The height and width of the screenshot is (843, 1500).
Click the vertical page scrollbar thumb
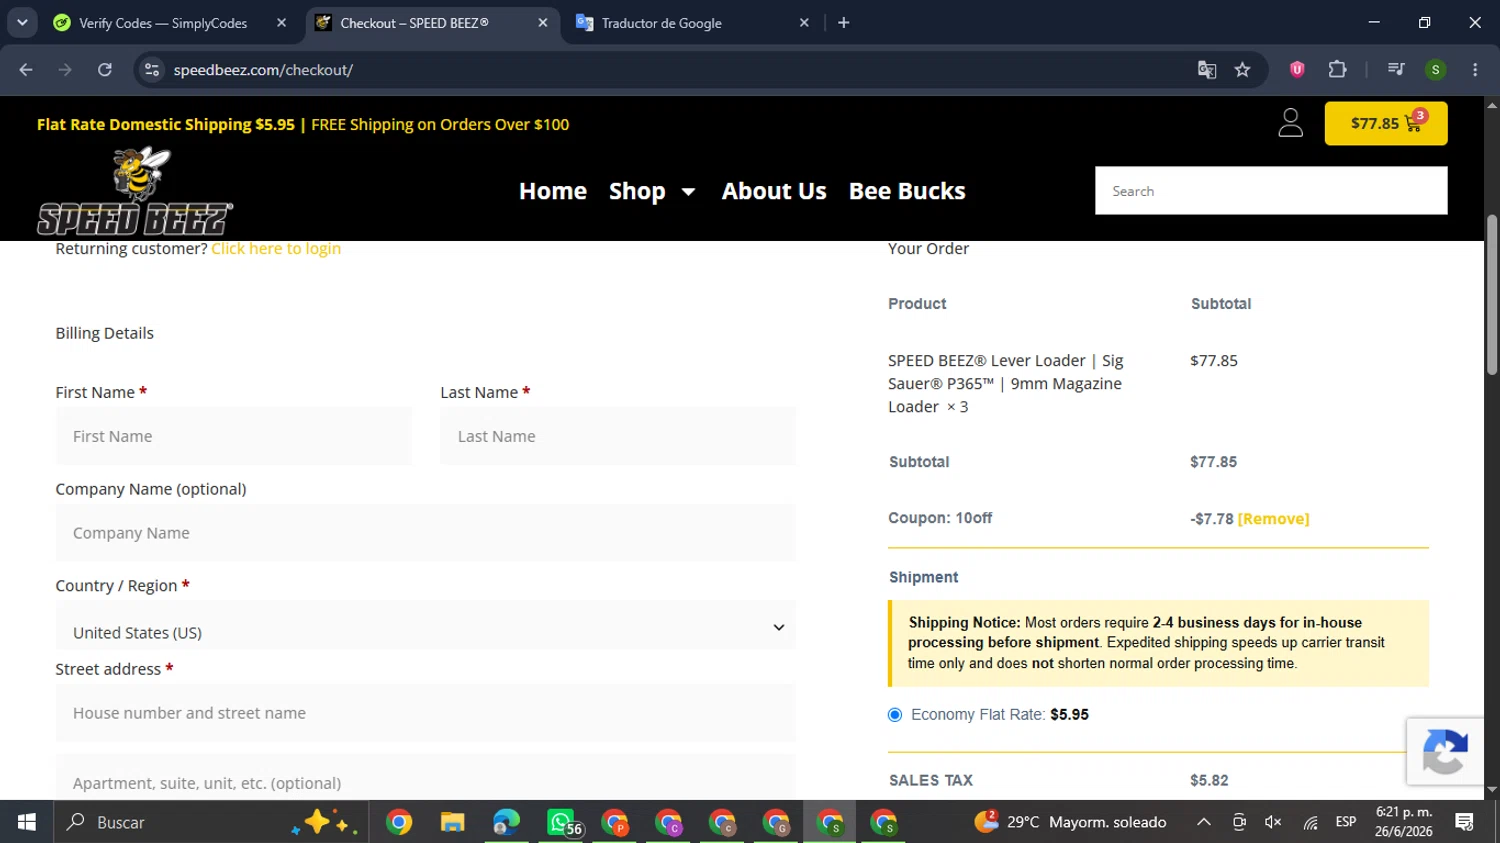[1492, 295]
